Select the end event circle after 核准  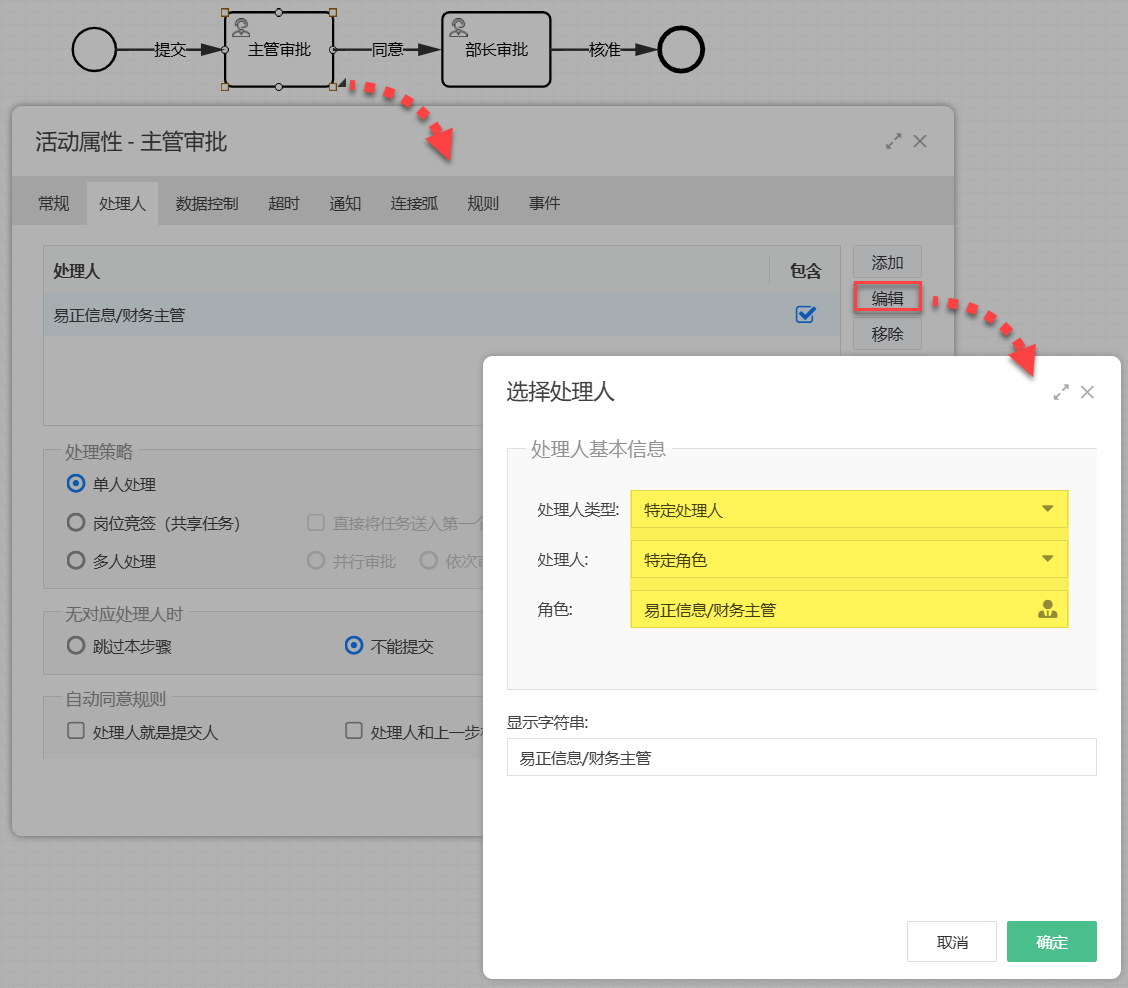coord(680,48)
